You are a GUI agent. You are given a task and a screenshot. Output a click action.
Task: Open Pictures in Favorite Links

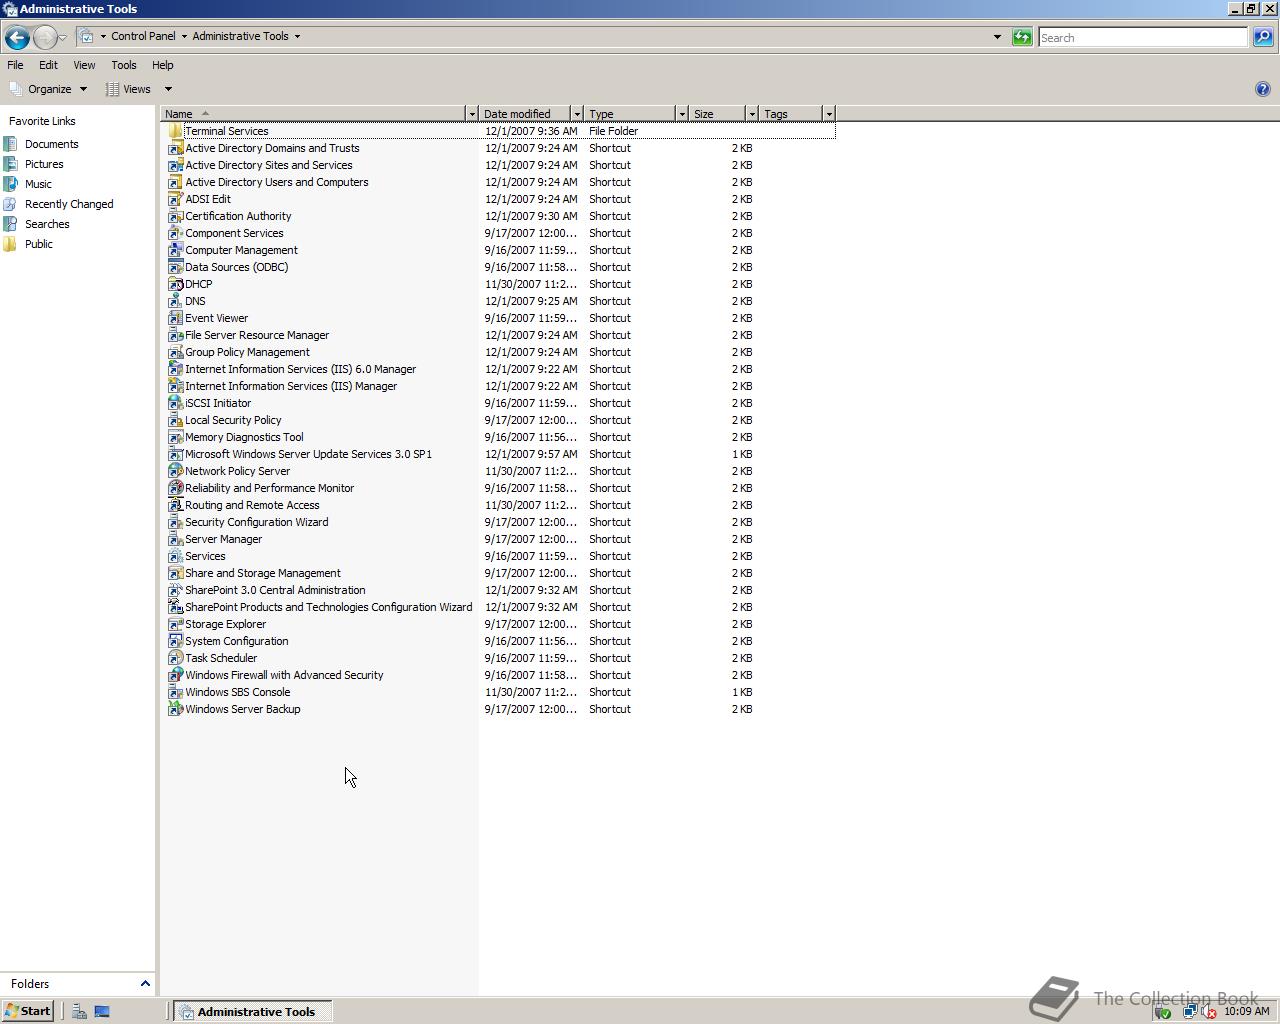point(44,164)
